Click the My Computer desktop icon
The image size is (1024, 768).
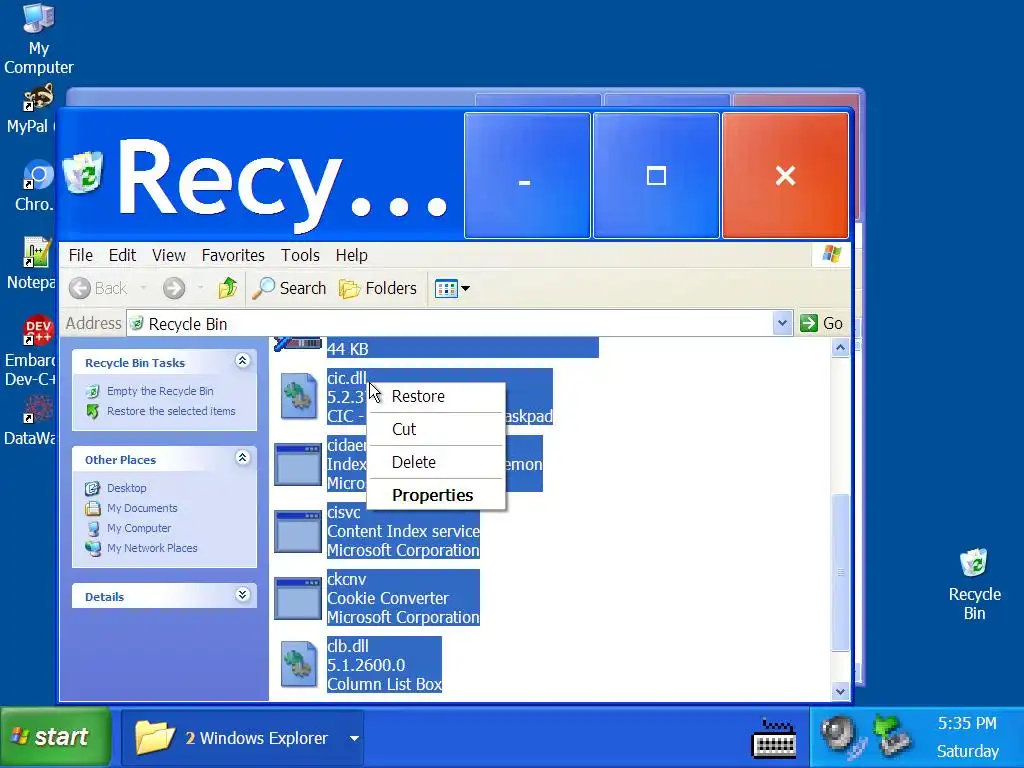38,39
